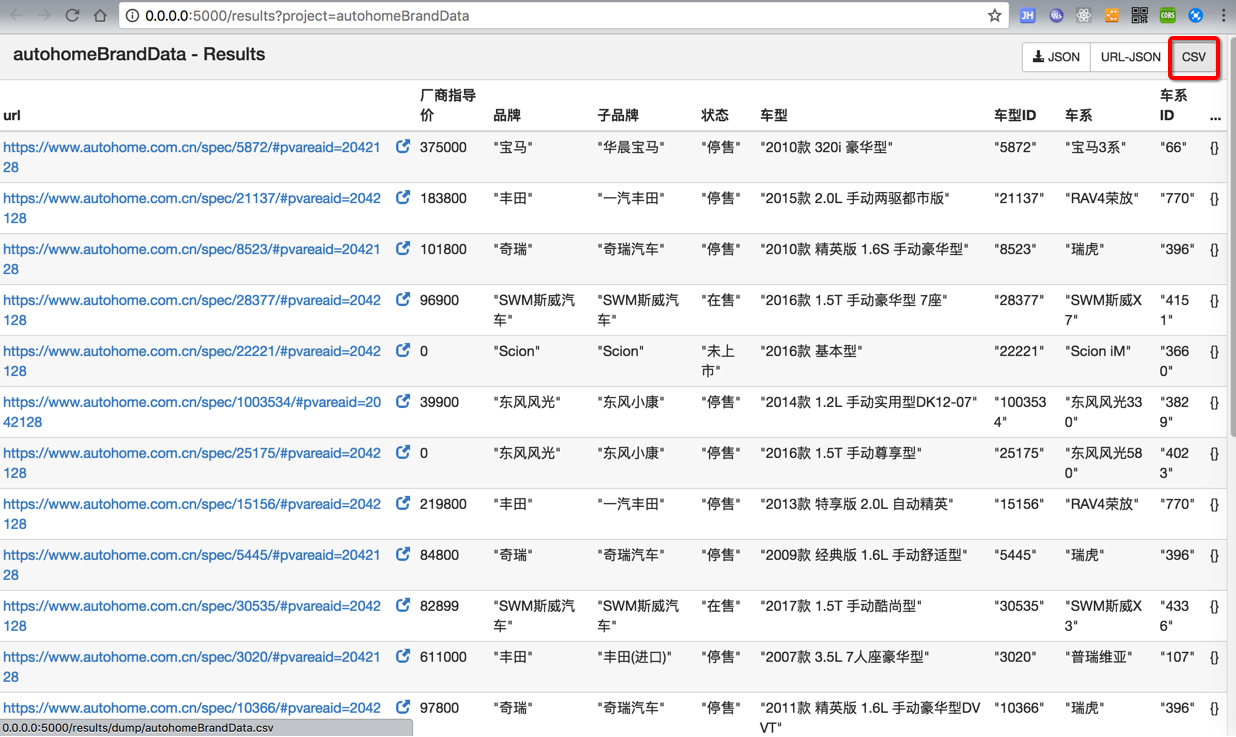Click the url column header
1236x737 pixels.
pos(12,115)
